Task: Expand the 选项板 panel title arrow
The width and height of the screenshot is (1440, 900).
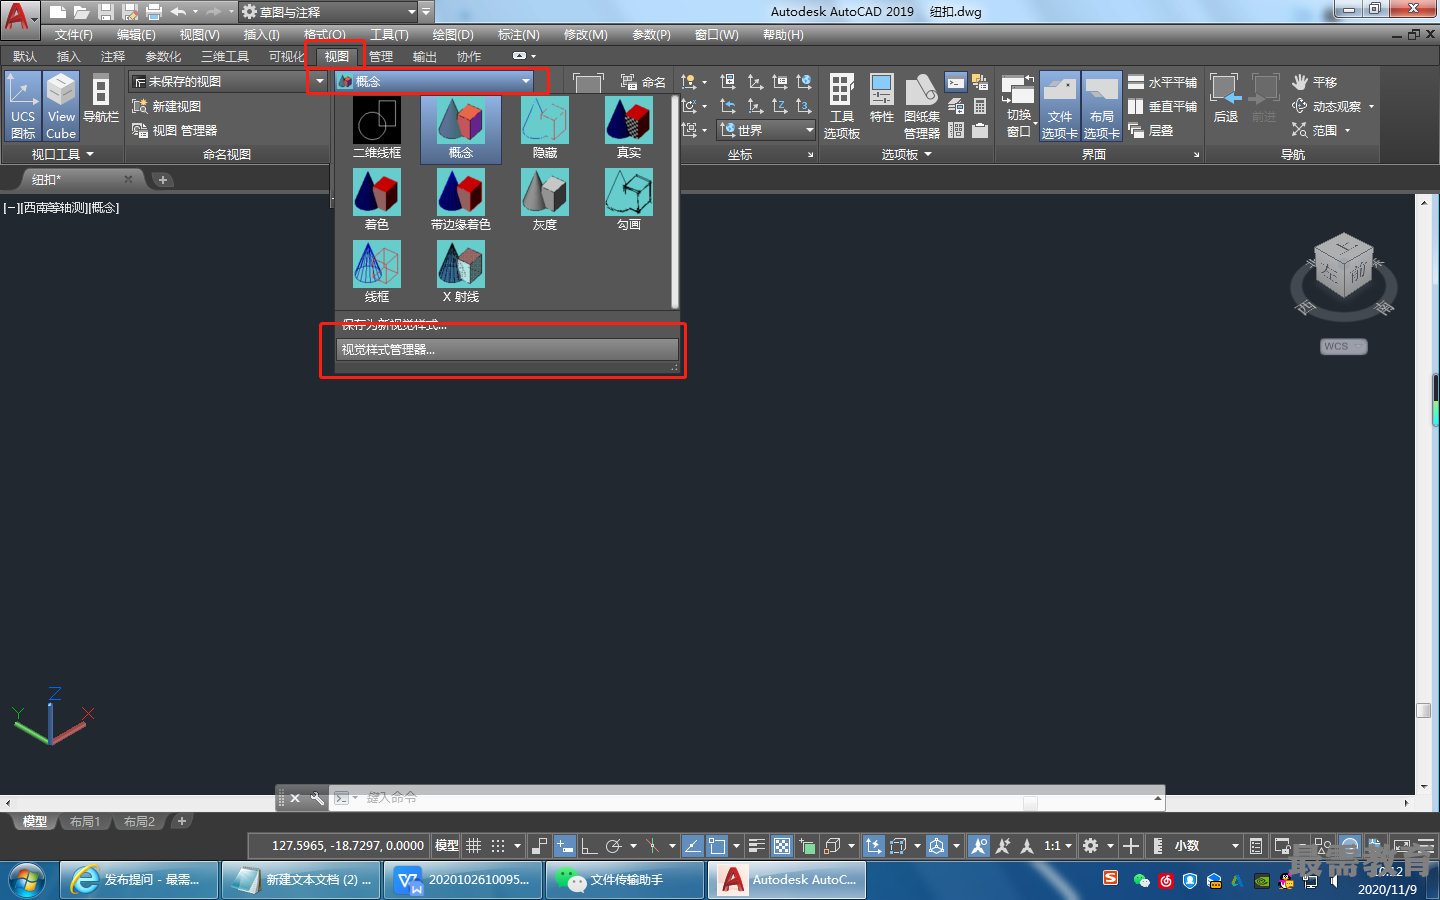Action: 928,154
